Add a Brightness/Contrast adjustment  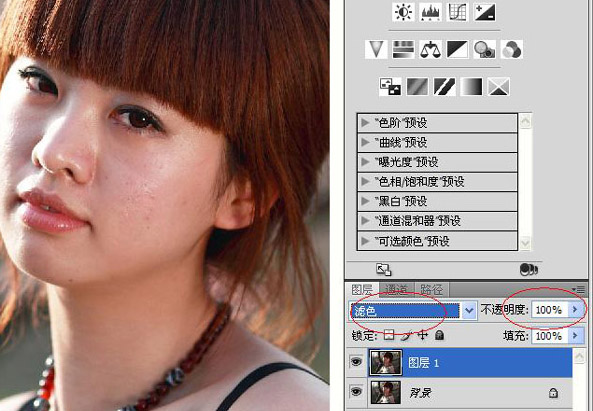click(x=403, y=12)
